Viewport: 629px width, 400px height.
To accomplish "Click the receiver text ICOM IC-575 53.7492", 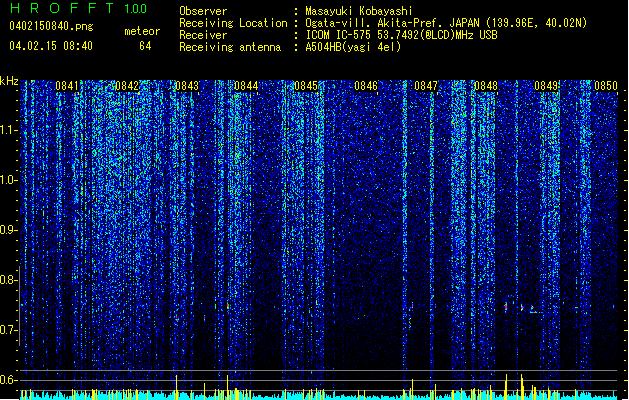I will (401, 35).
